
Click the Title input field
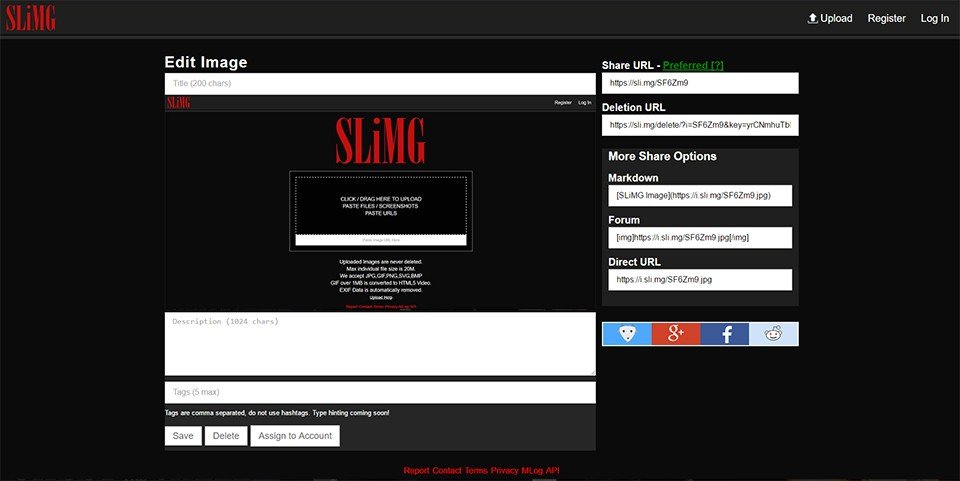click(380, 83)
